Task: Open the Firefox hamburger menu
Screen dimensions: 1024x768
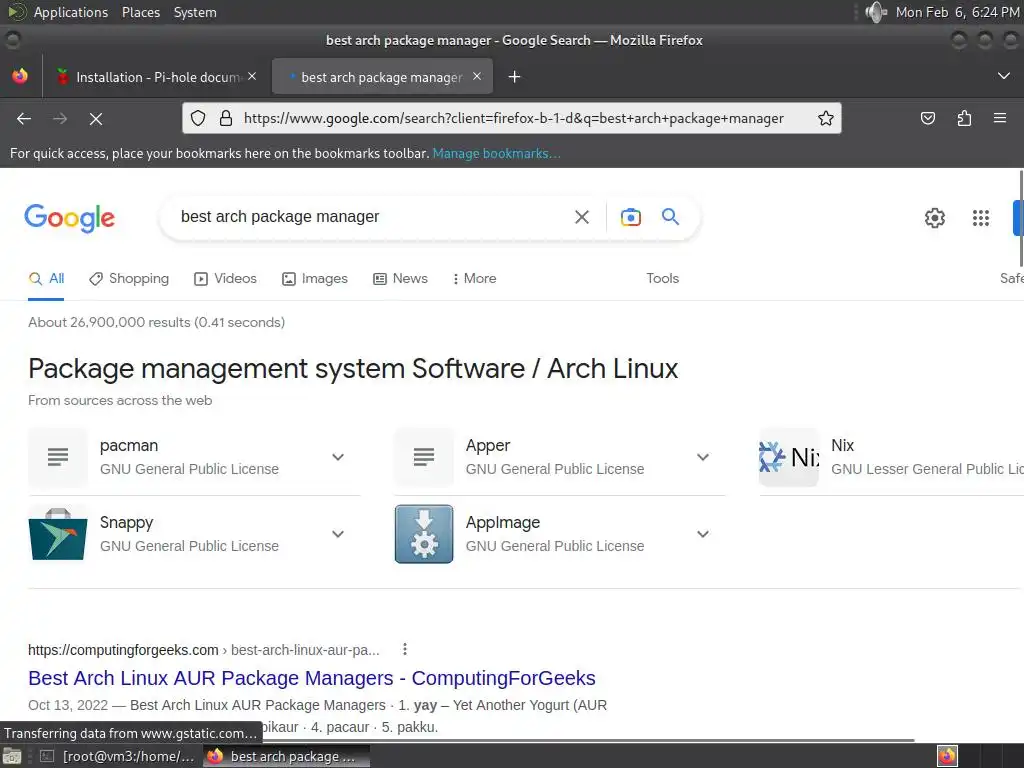Action: pos(1000,118)
